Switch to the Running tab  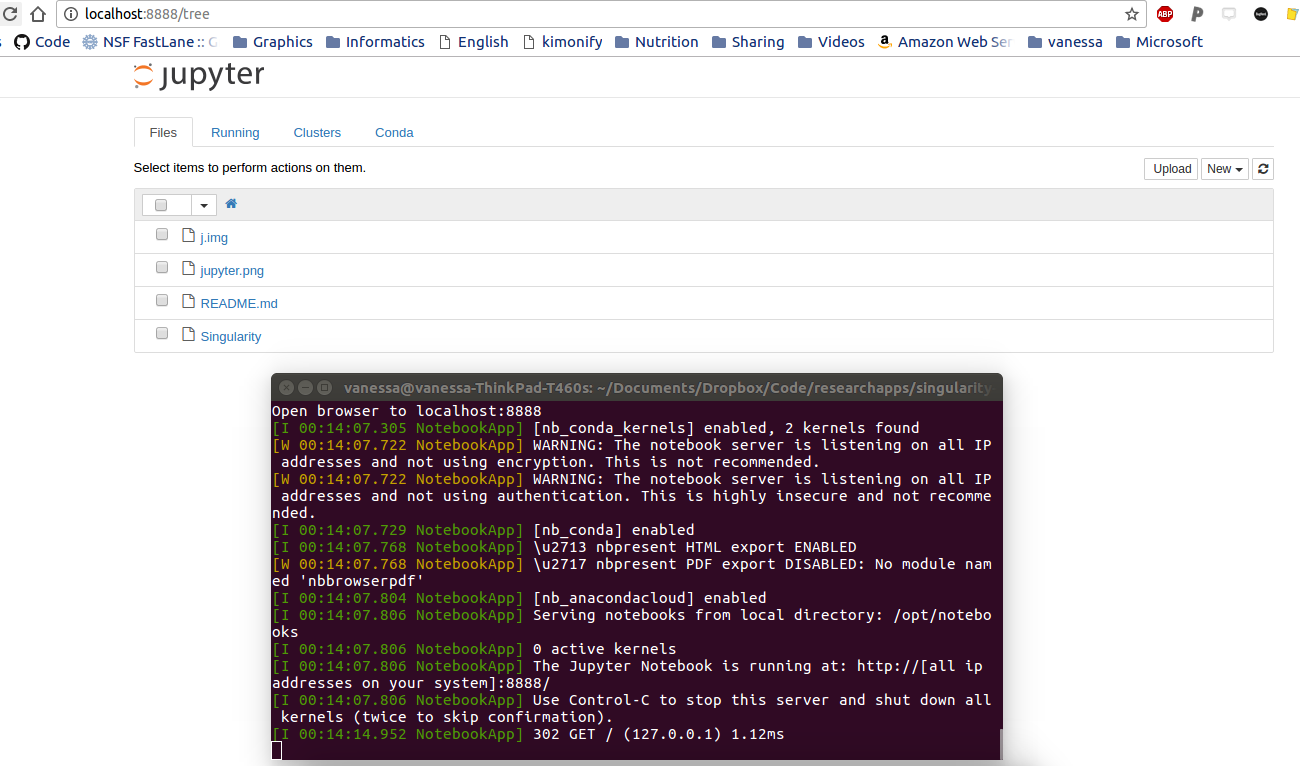[x=235, y=132]
